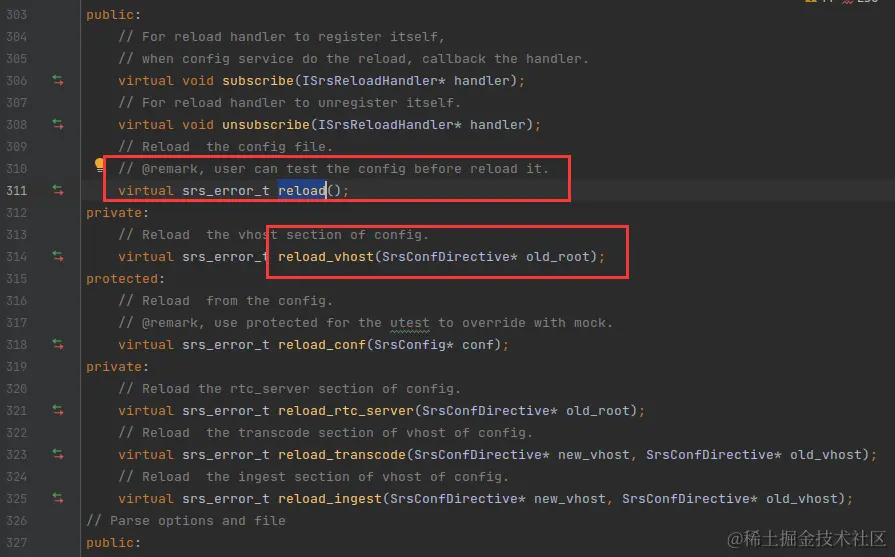Click the gutter override icon on line 321
The width and height of the screenshot is (895, 557).
pos(58,410)
